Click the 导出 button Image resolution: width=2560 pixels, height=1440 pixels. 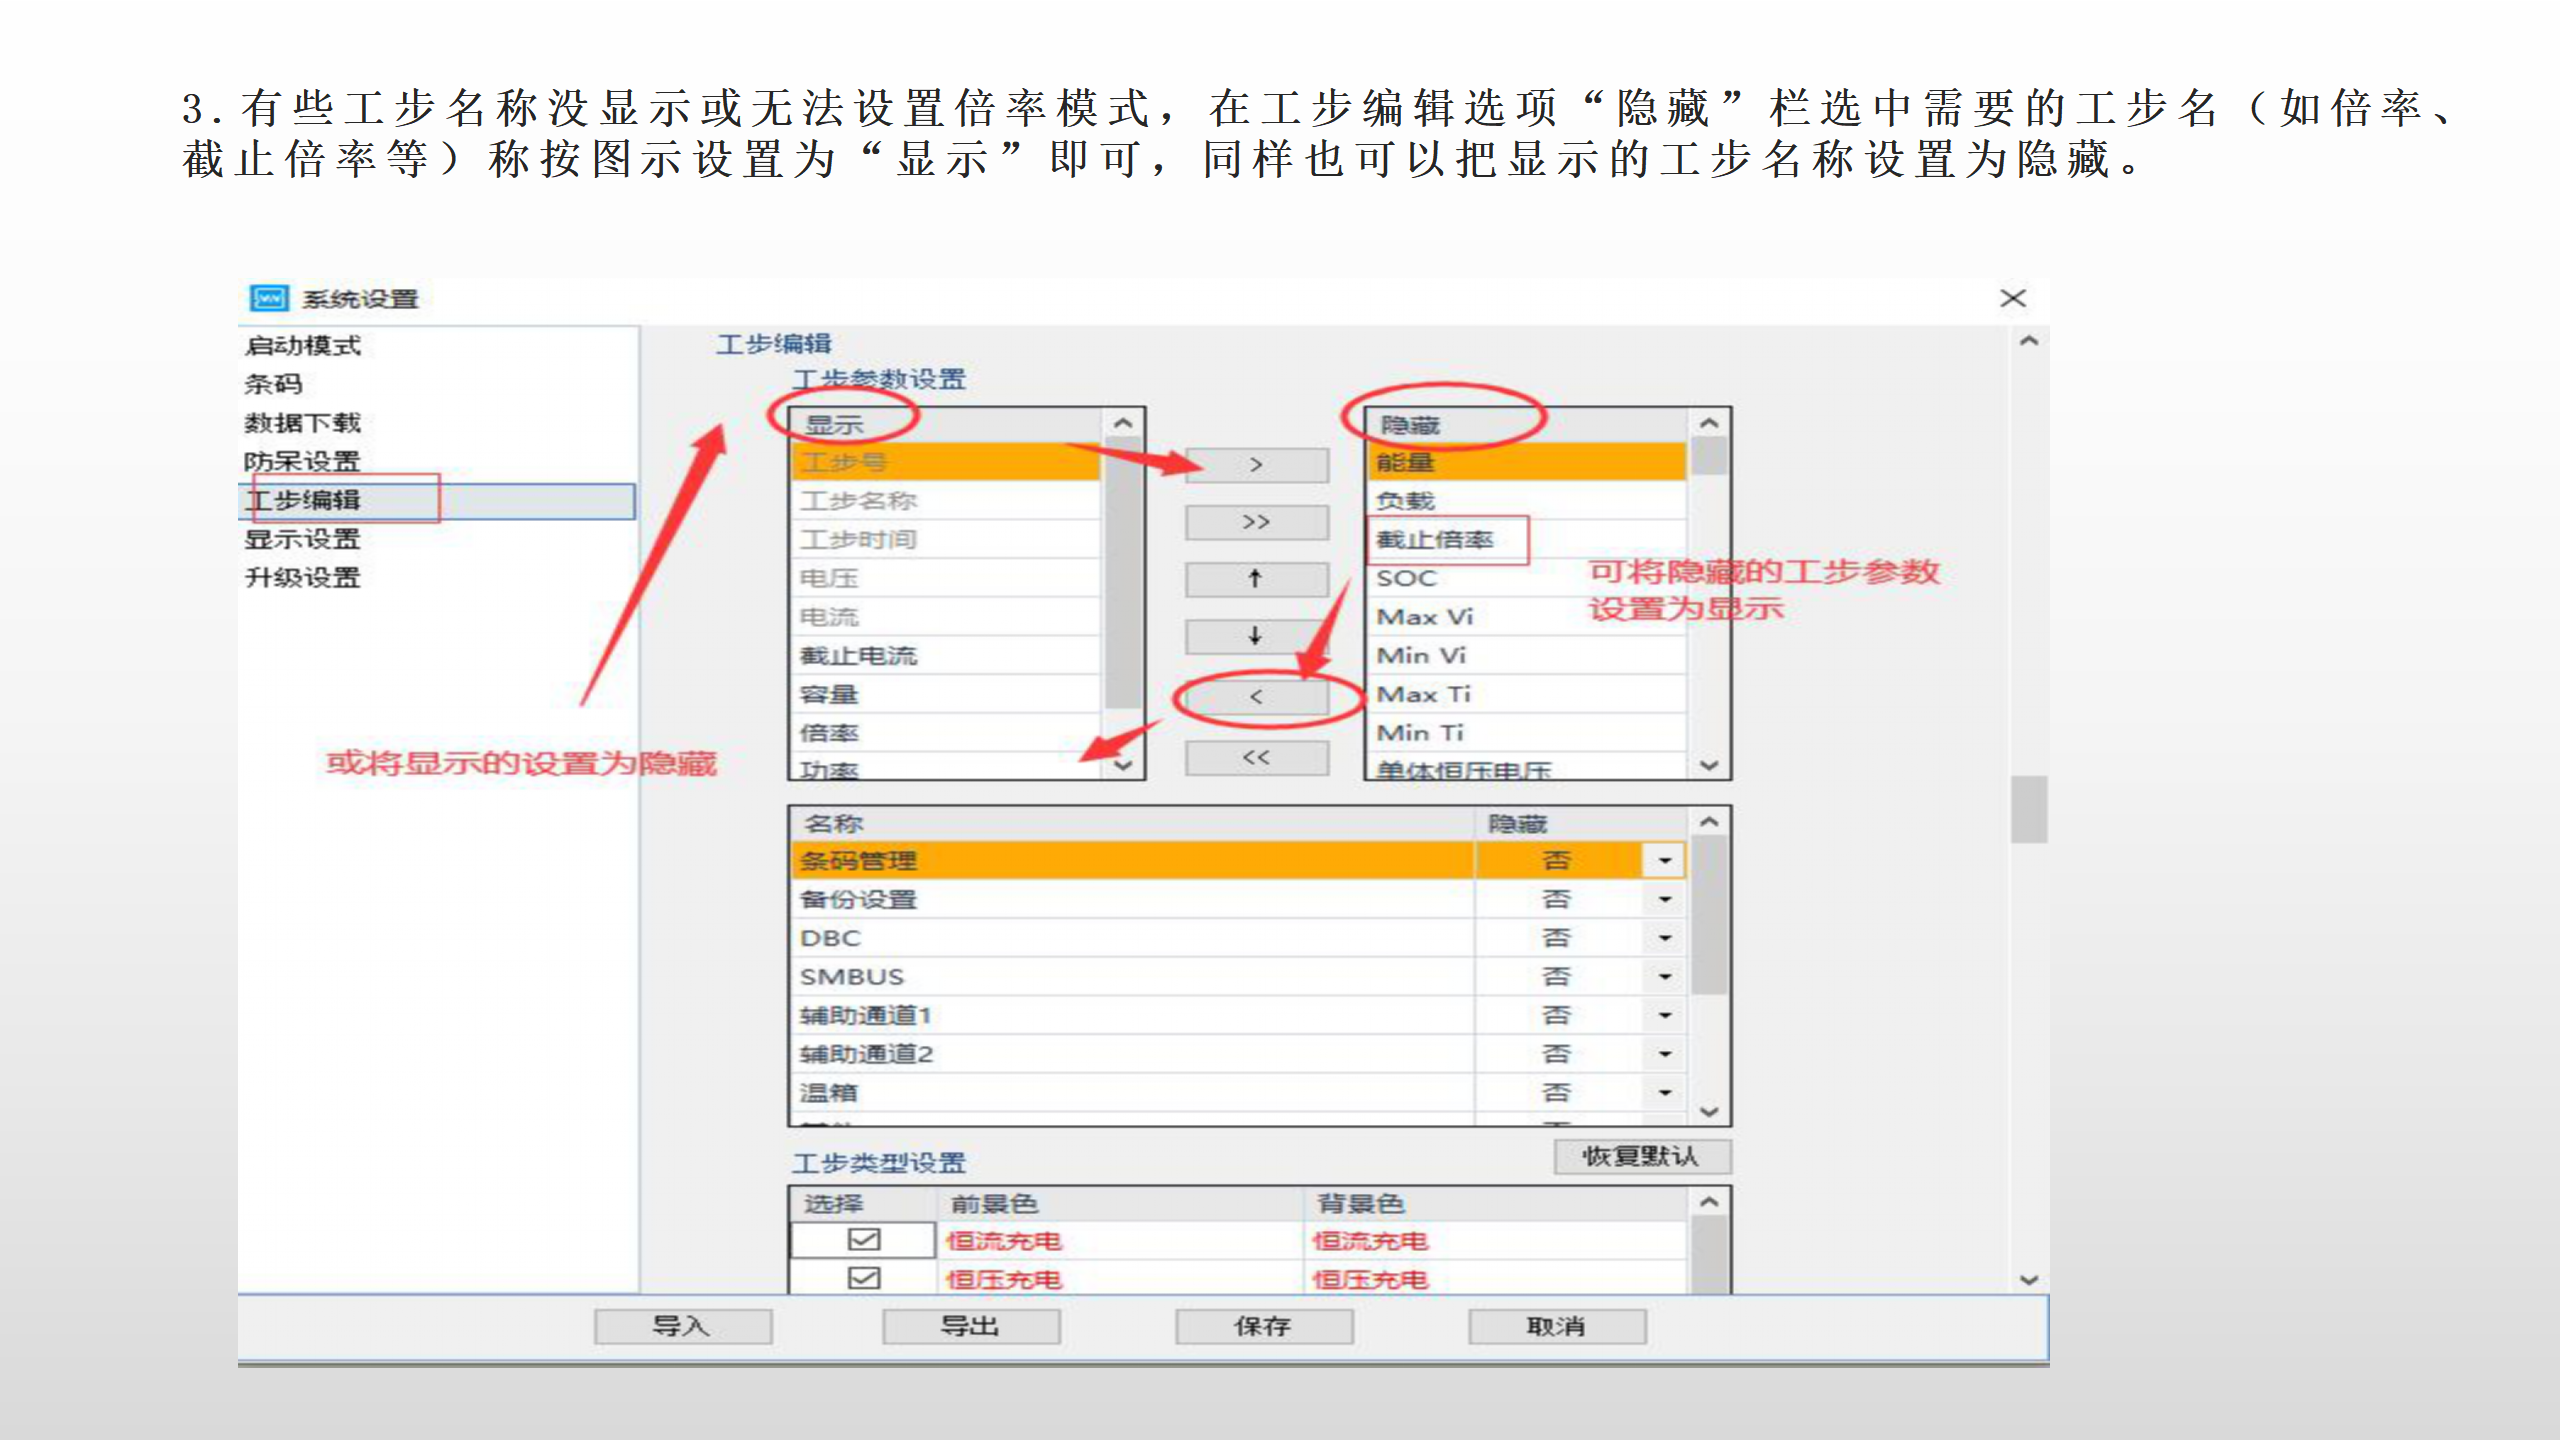971,1326
